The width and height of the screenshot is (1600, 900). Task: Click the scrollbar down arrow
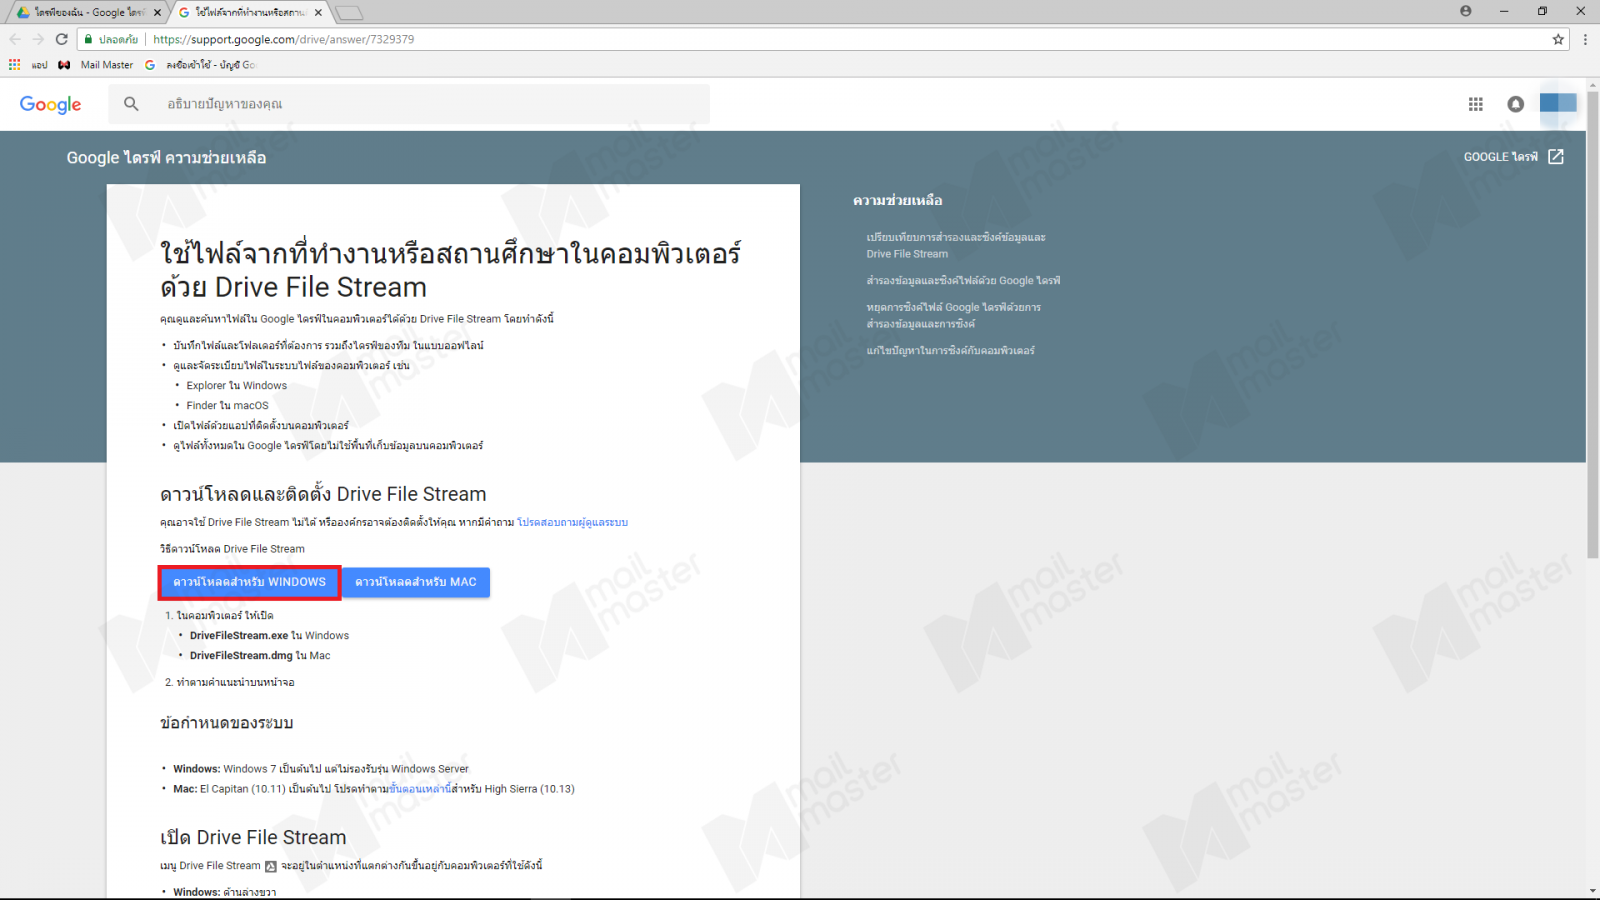click(1593, 891)
